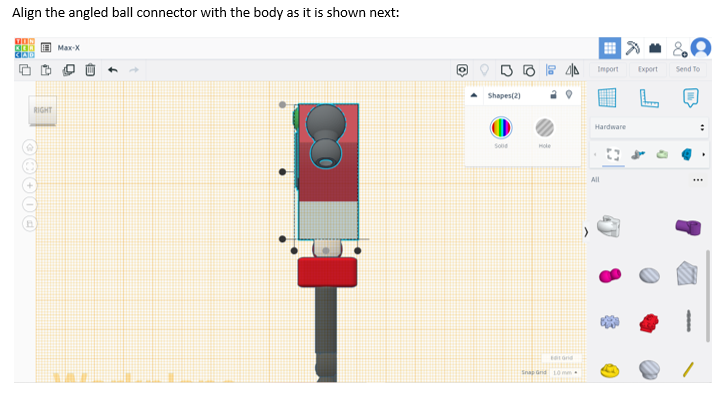Click Fit all in view button

click(x=30, y=166)
